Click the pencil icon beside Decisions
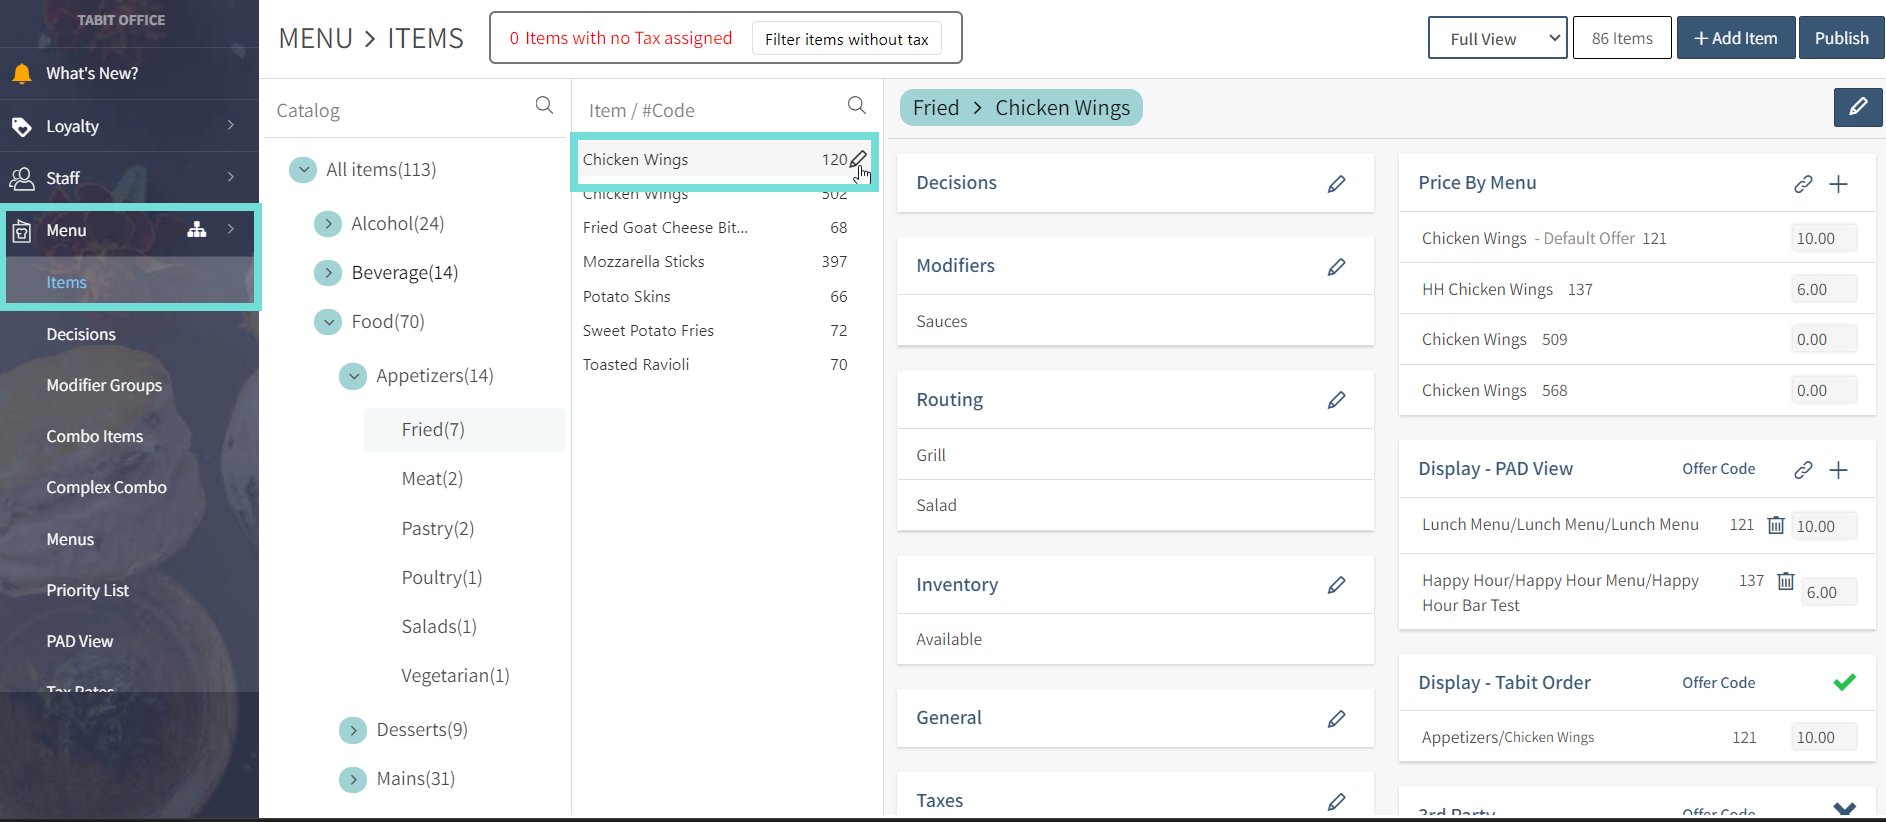The width and height of the screenshot is (1886, 822). click(x=1336, y=184)
